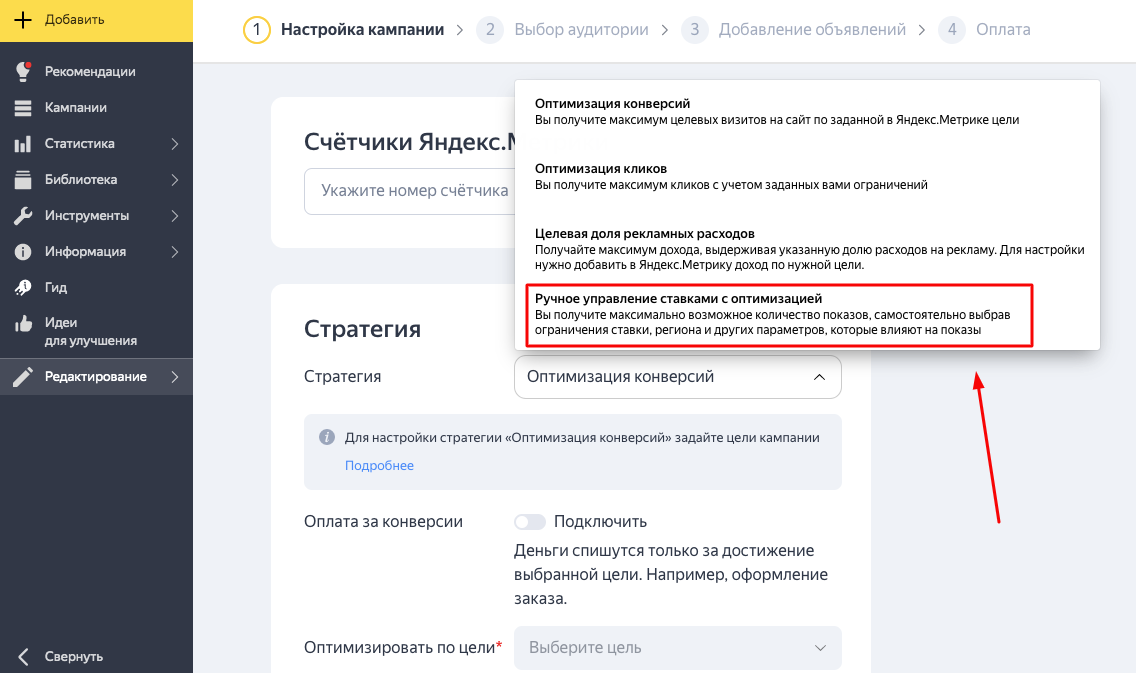
Task: Click the plus icon next to Добавить
Action: (23, 20)
